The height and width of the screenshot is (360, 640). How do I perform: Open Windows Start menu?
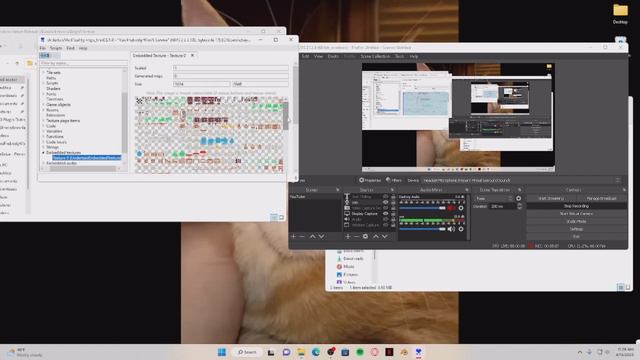point(222,352)
